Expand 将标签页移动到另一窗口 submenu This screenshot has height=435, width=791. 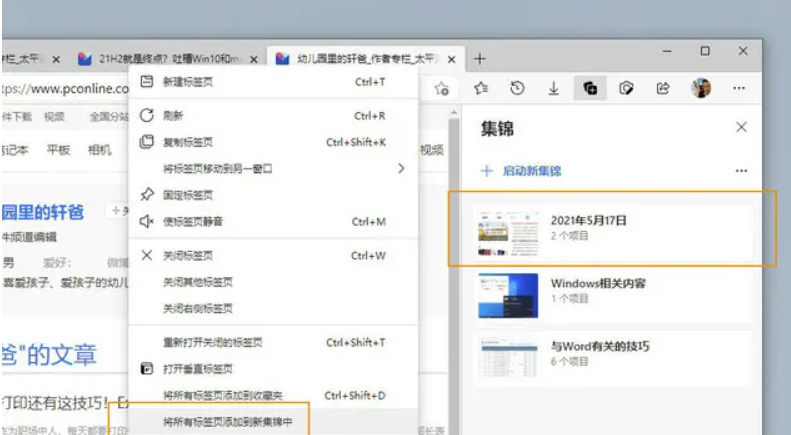273,169
